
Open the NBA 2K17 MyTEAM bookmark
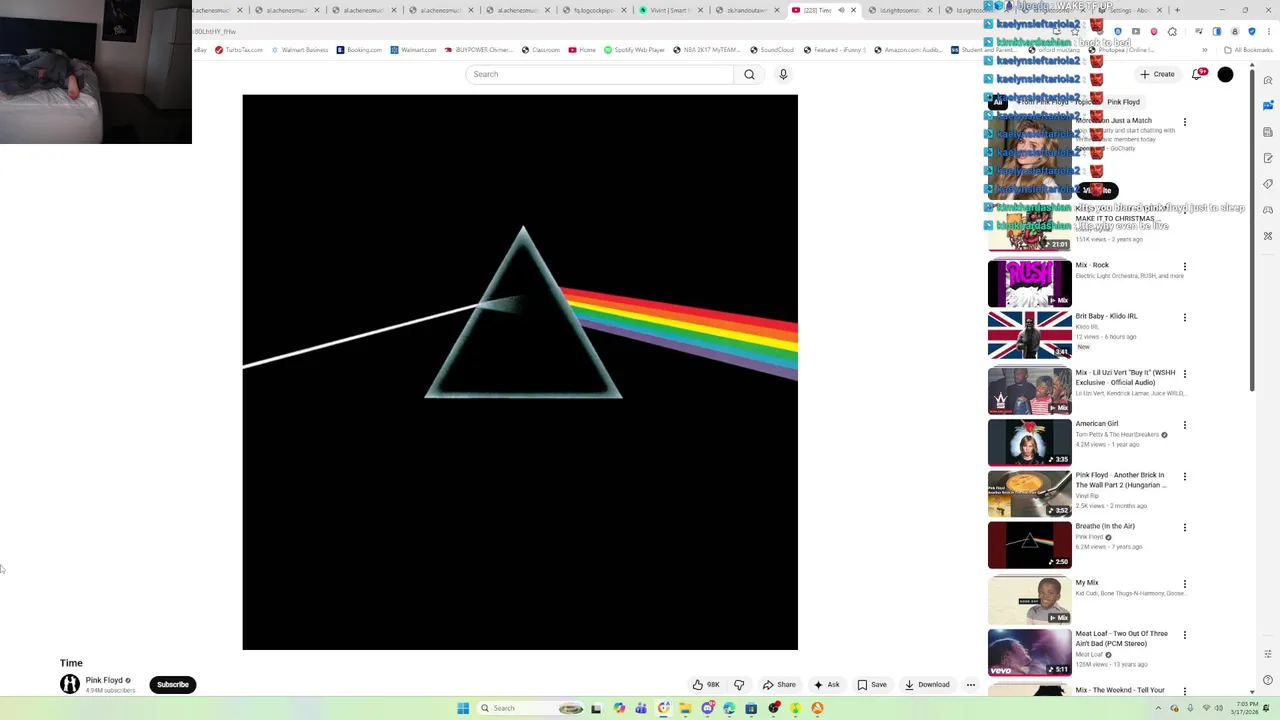[x=706, y=50]
